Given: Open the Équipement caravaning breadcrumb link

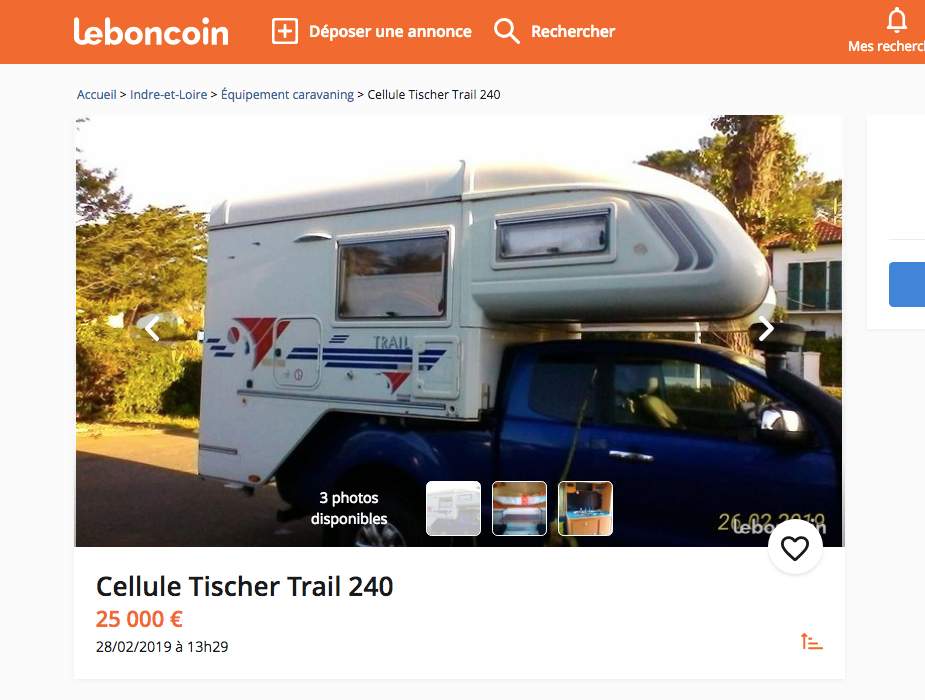Looking at the screenshot, I should click(x=287, y=94).
